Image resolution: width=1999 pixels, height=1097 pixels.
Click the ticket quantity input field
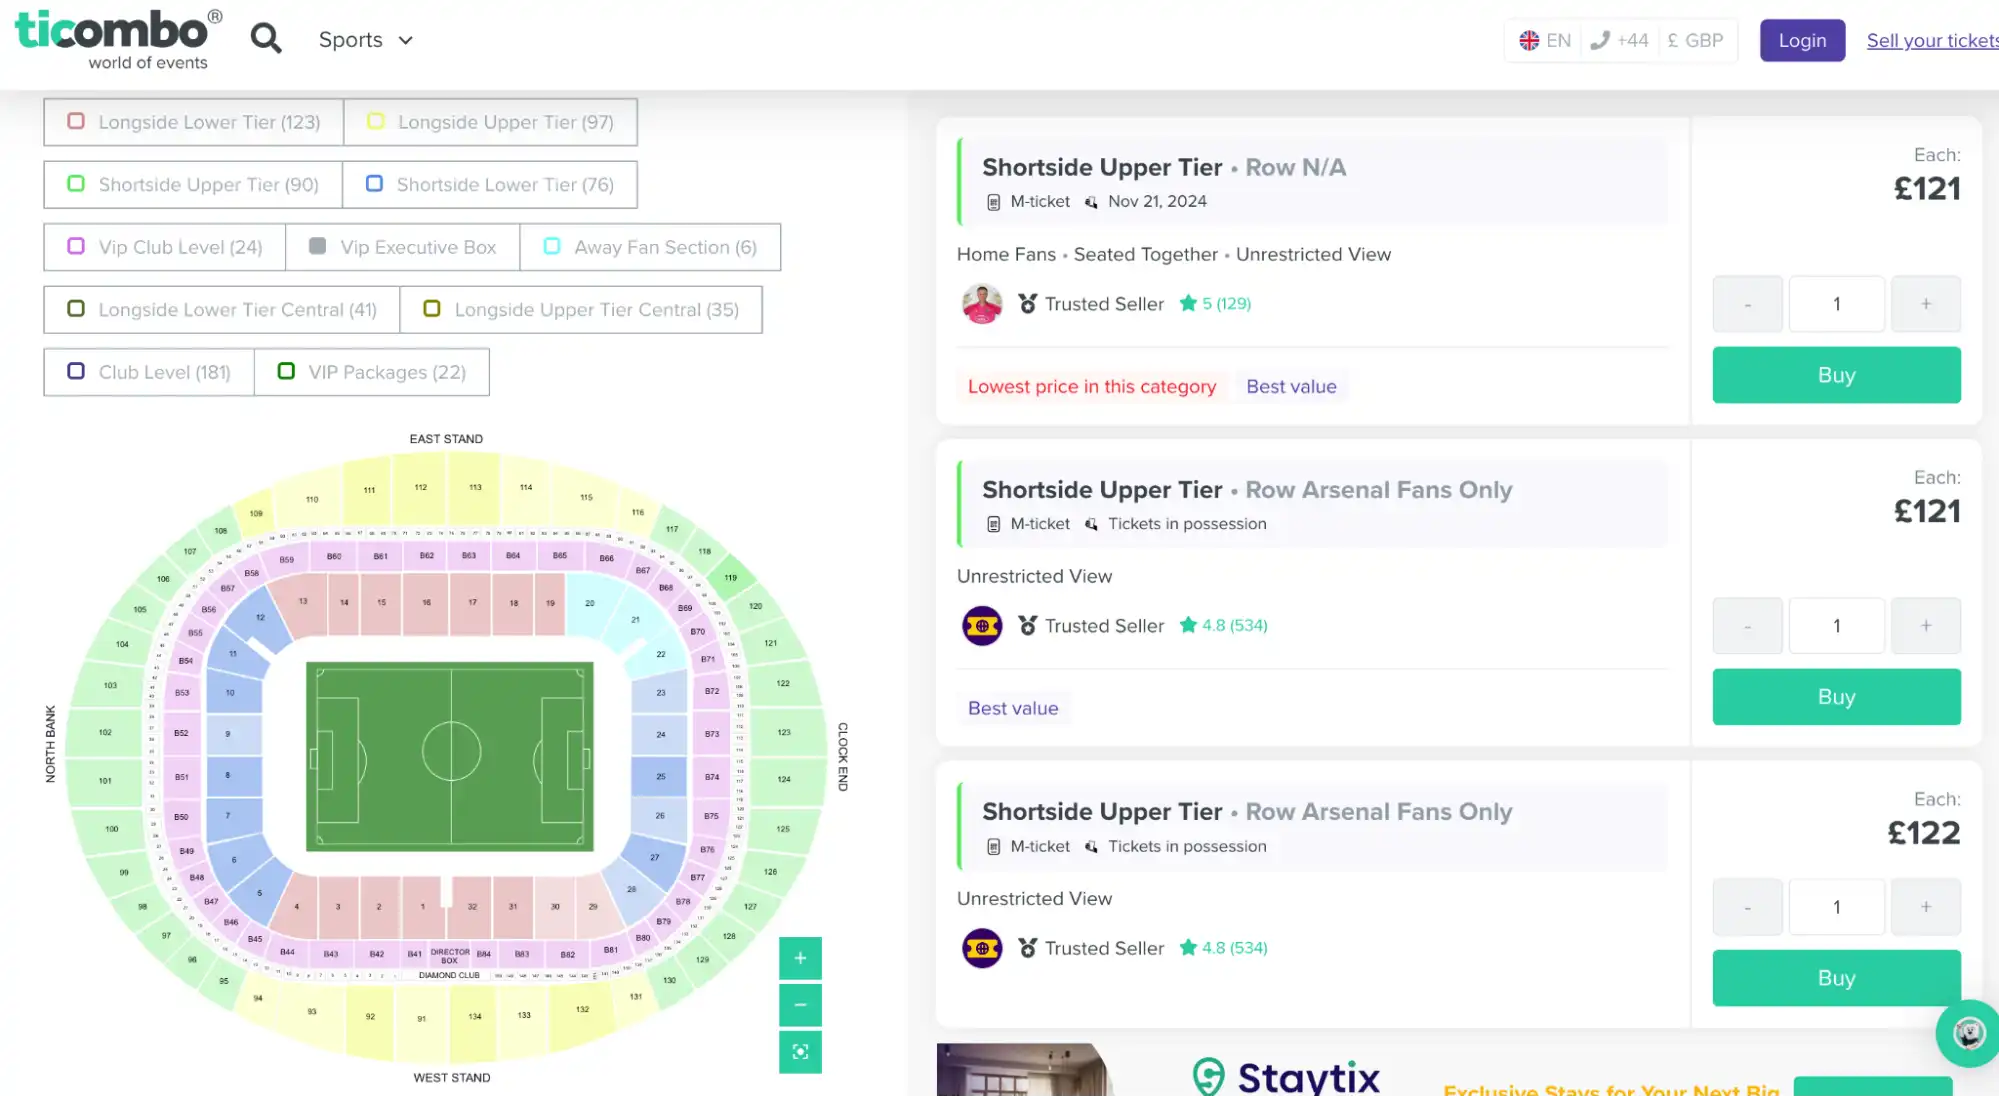point(1836,303)
